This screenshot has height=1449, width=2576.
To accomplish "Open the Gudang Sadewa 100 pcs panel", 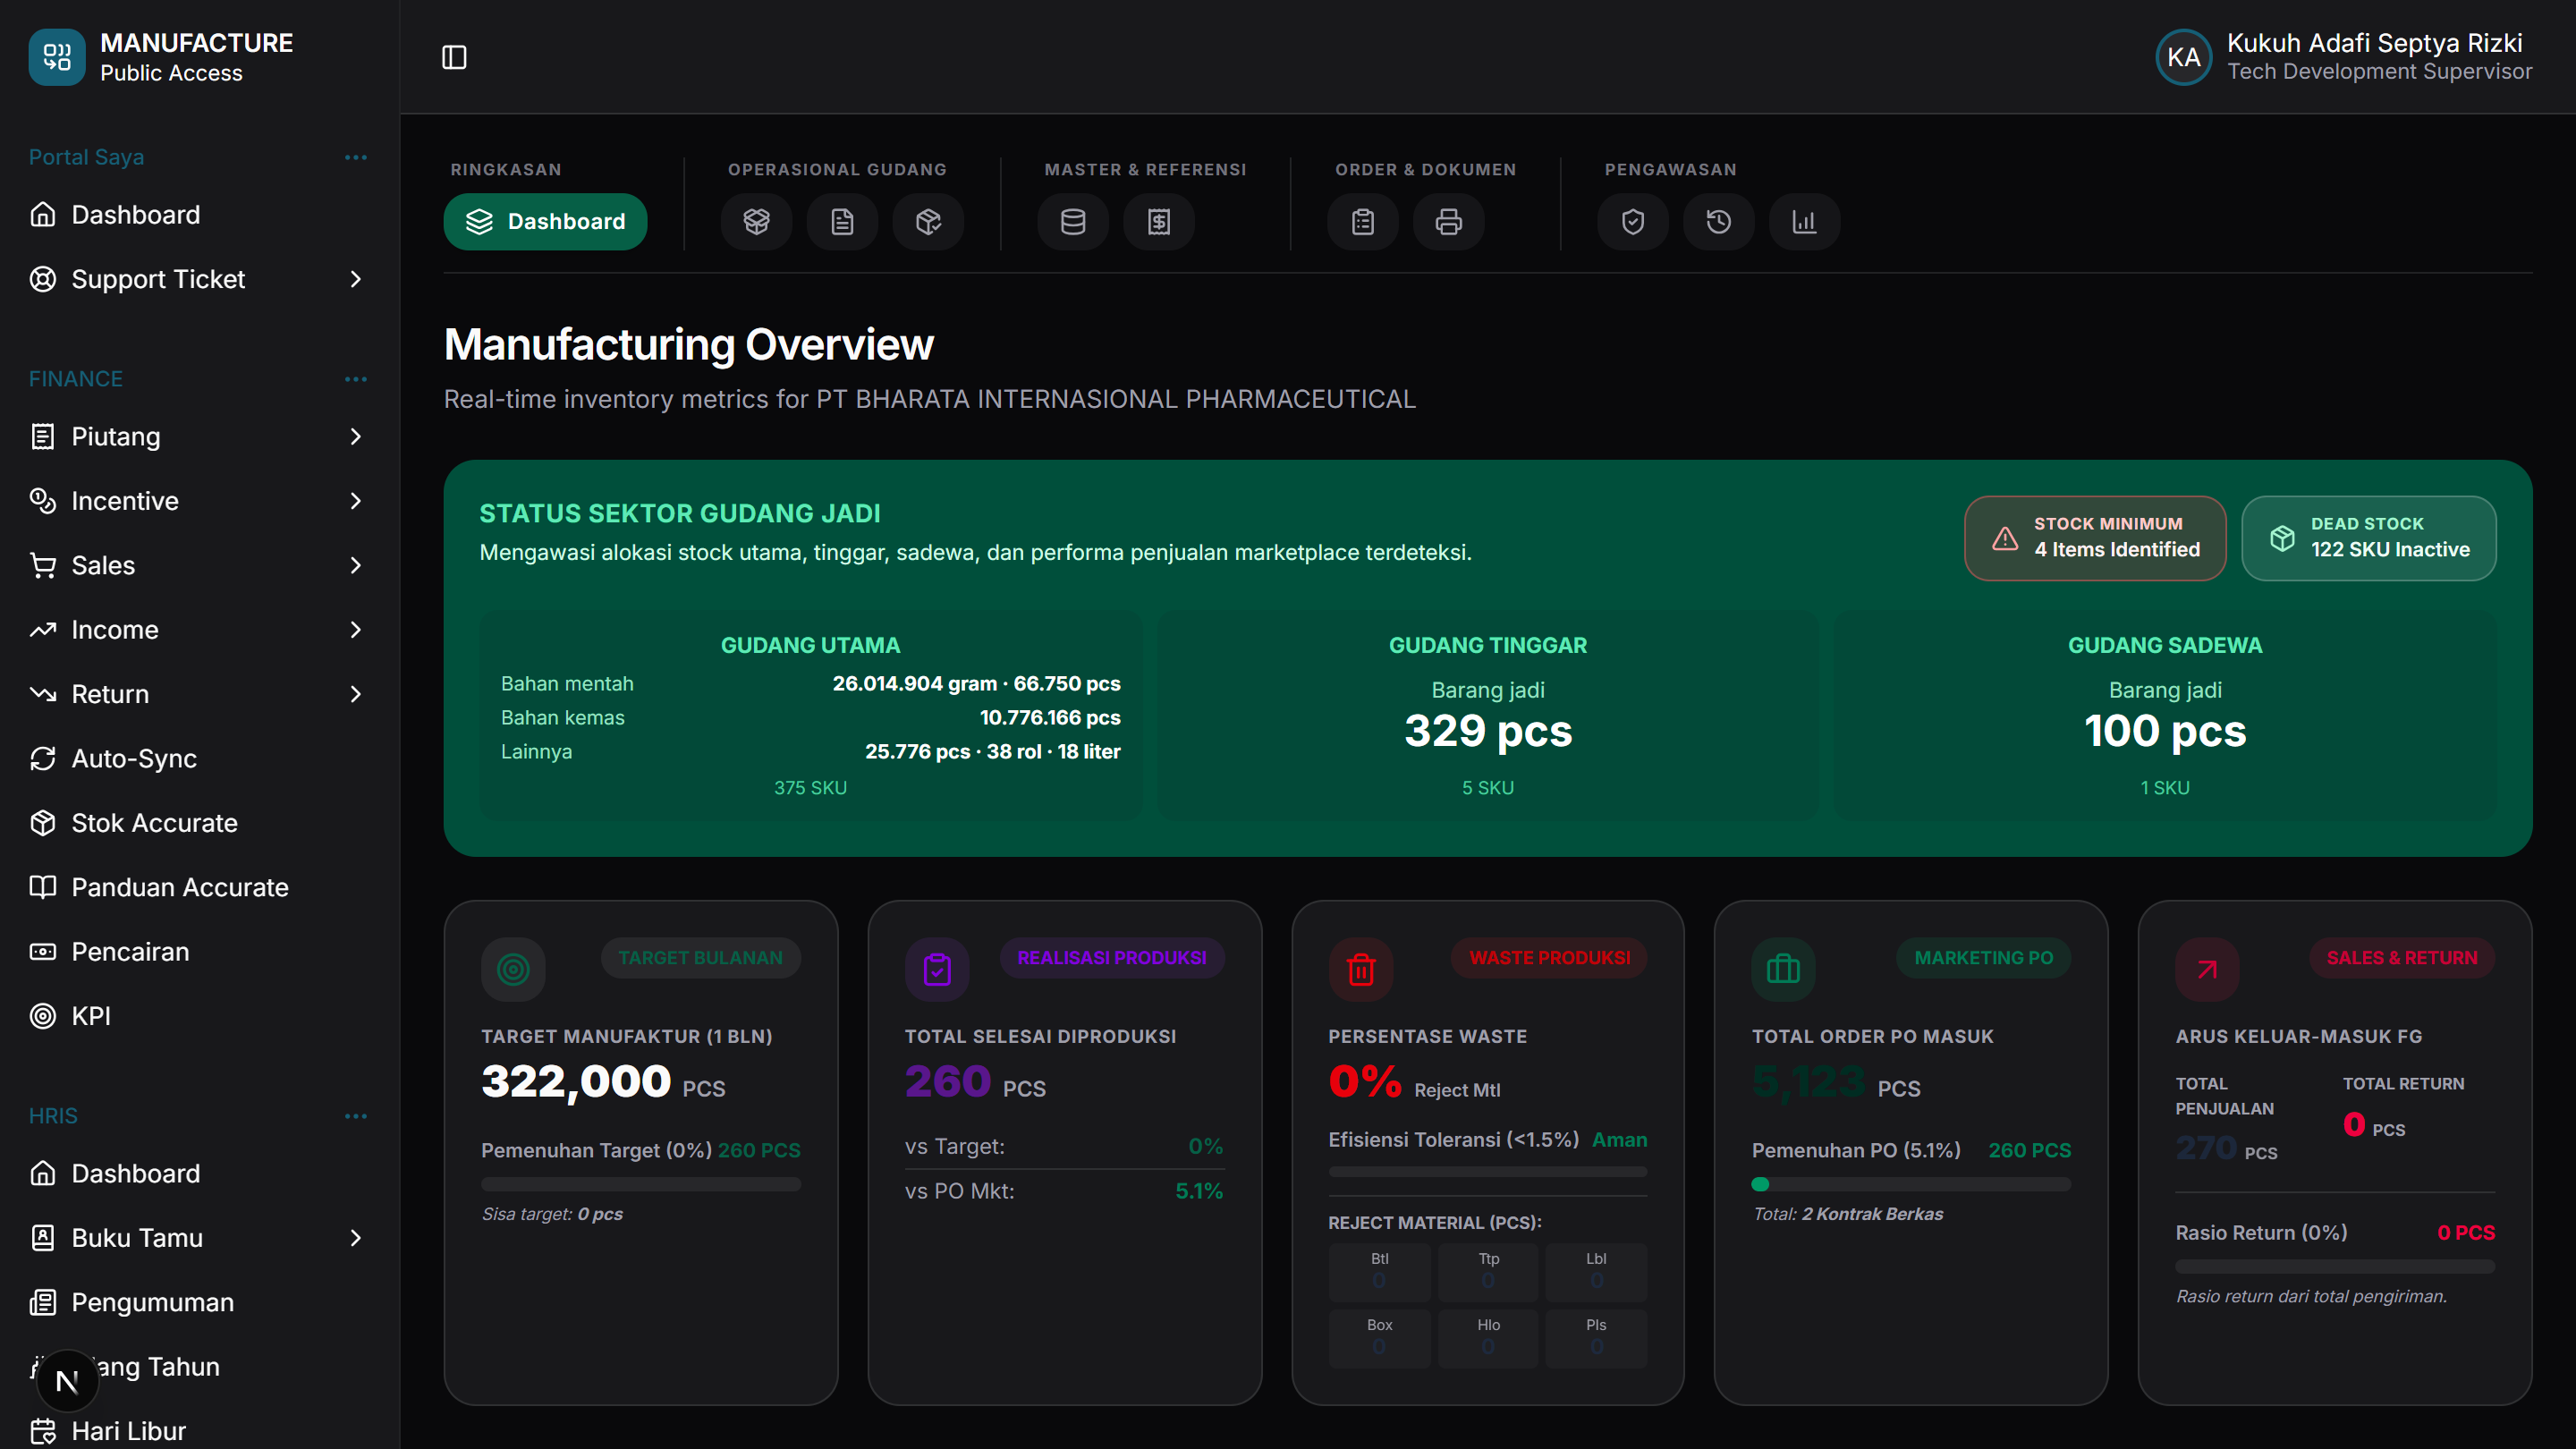I will pos(2165,716).
